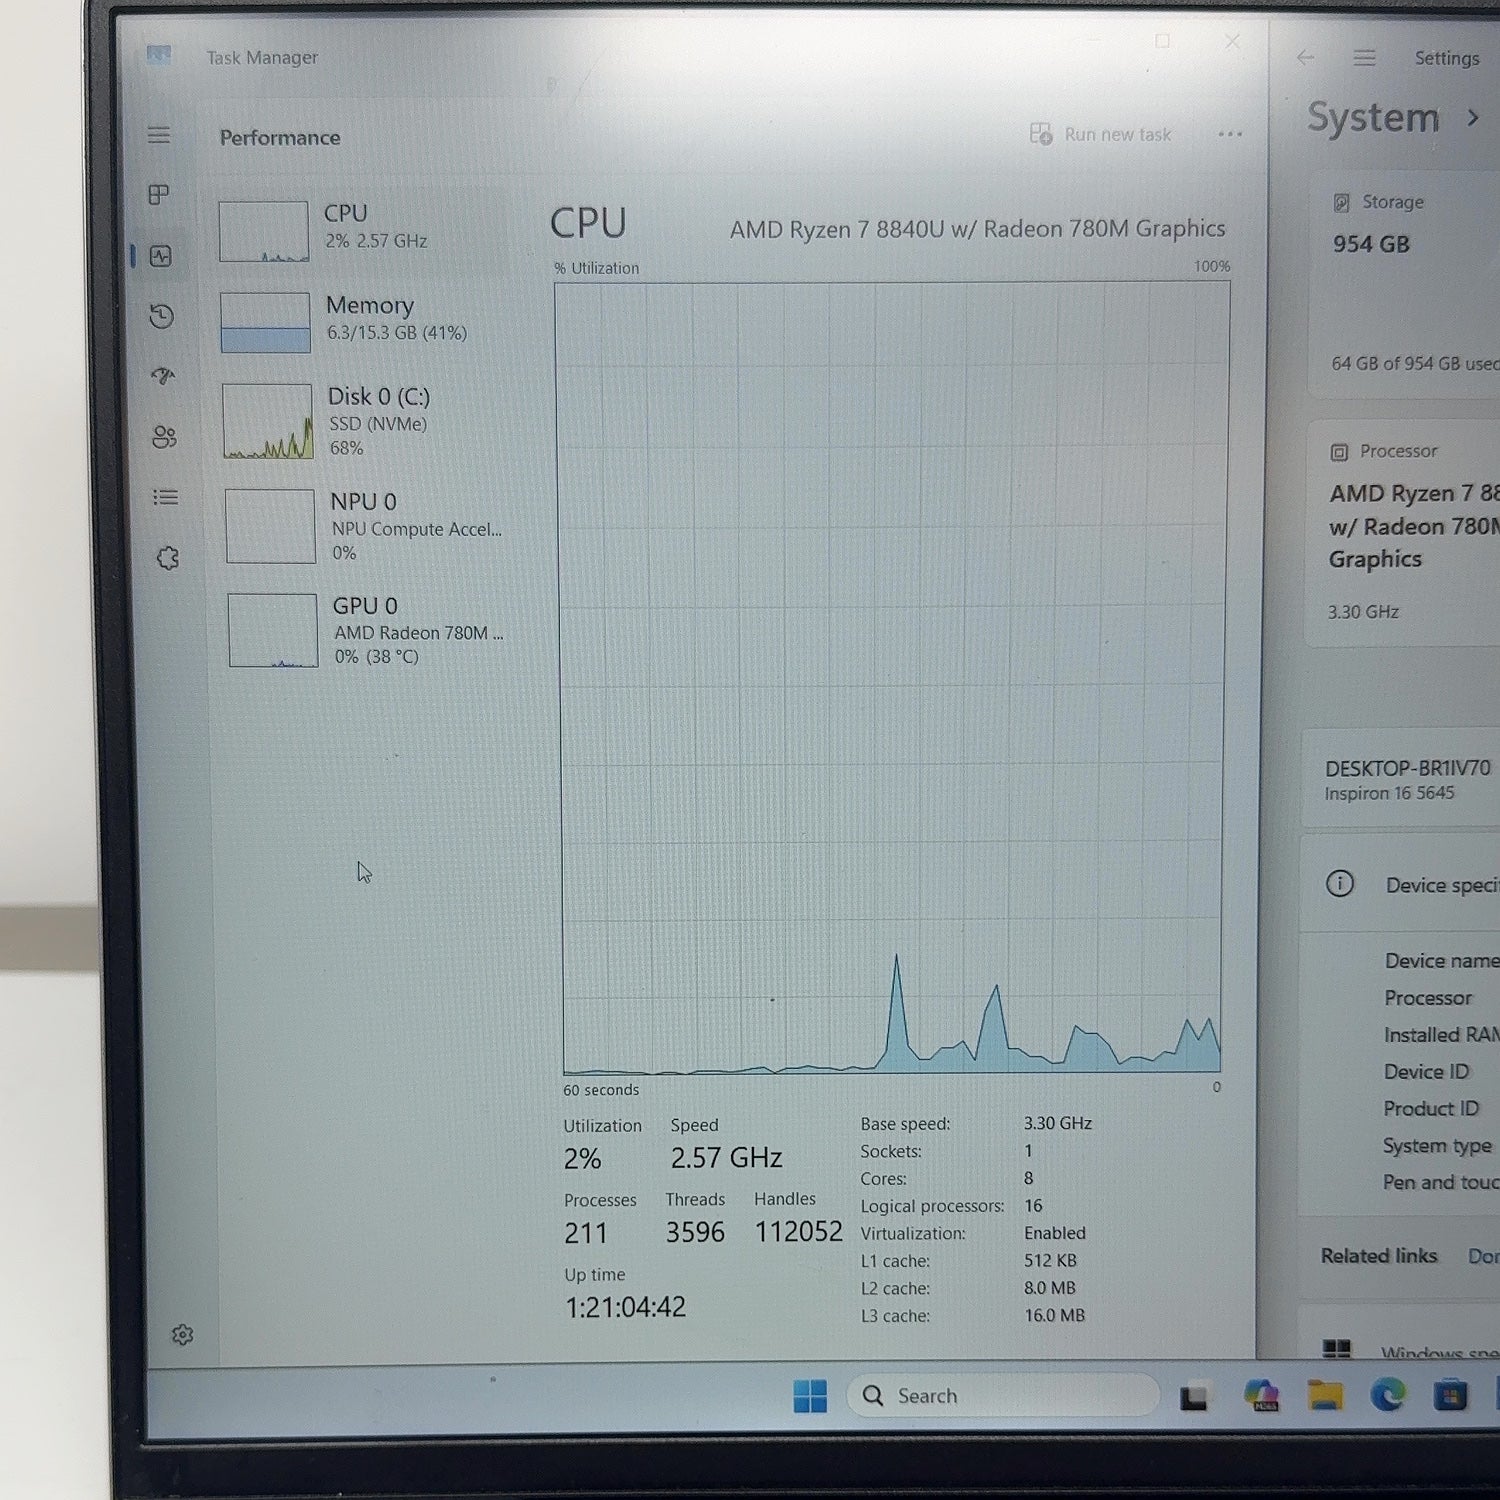Open the Users page in Task Manager
This screenshot has height=1500, width=1500.
point(164,437)
